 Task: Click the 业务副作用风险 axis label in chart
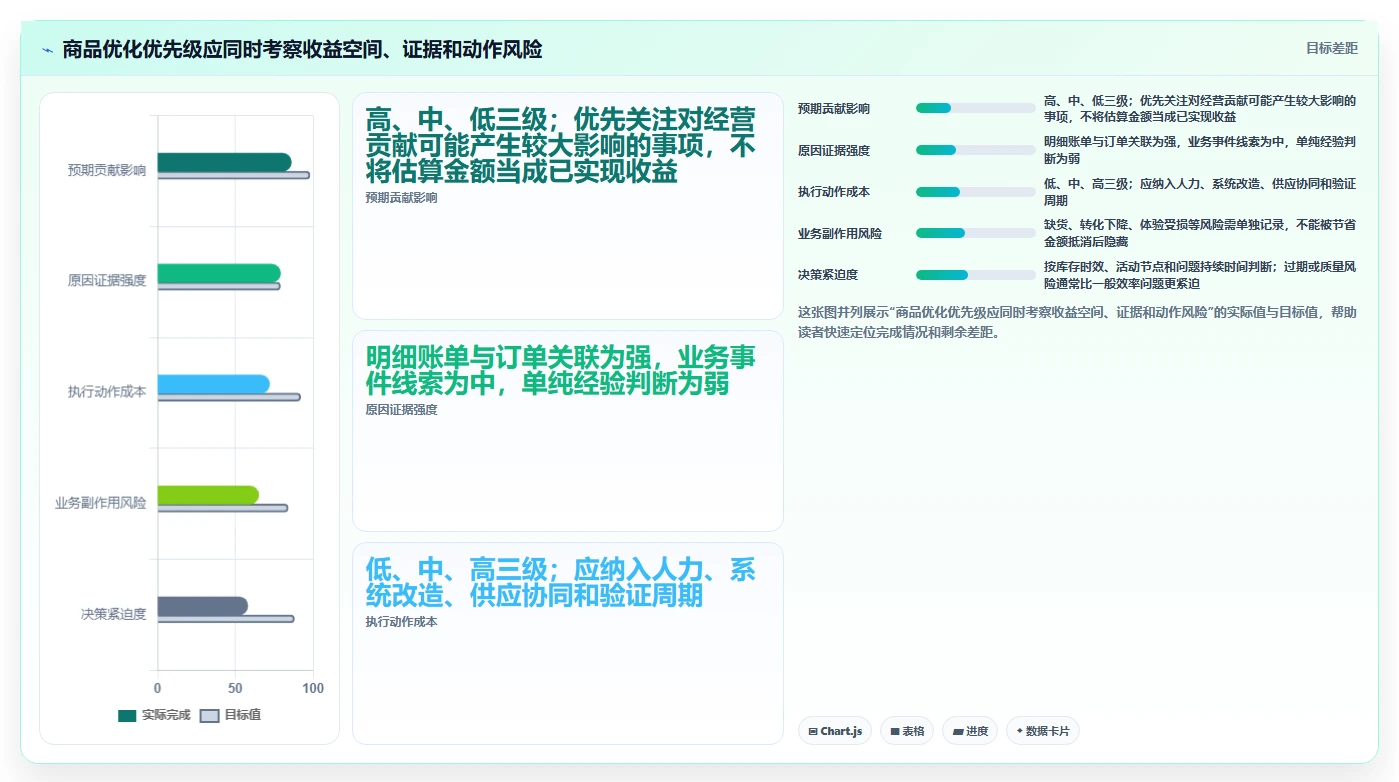click(100, 503)
